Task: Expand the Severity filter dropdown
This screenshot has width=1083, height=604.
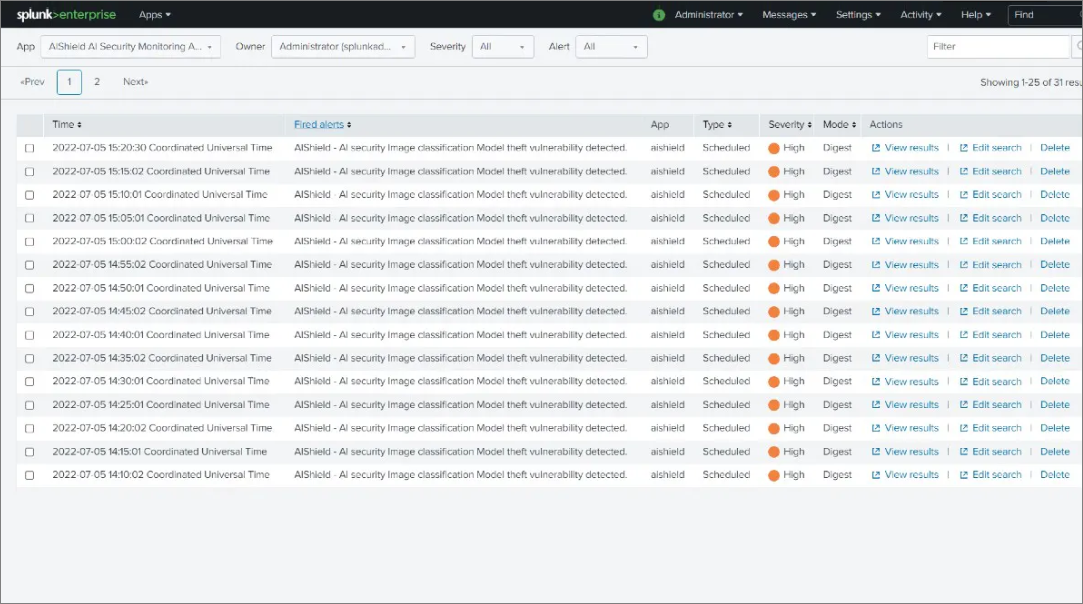Action: [x=504, y=47]
